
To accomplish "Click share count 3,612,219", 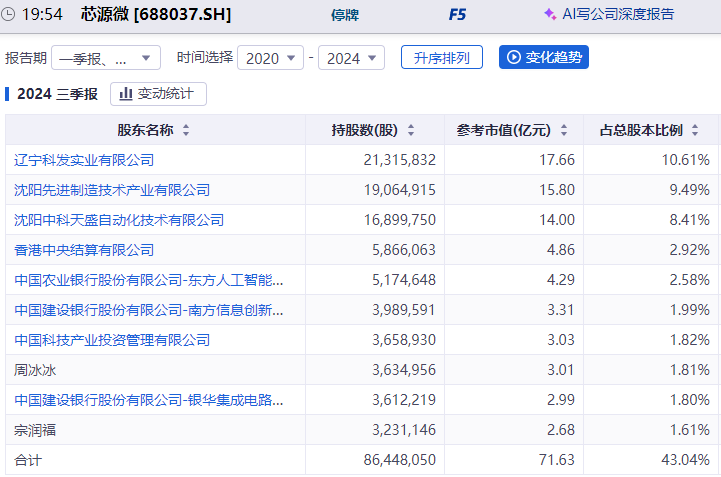I will 404,400.
